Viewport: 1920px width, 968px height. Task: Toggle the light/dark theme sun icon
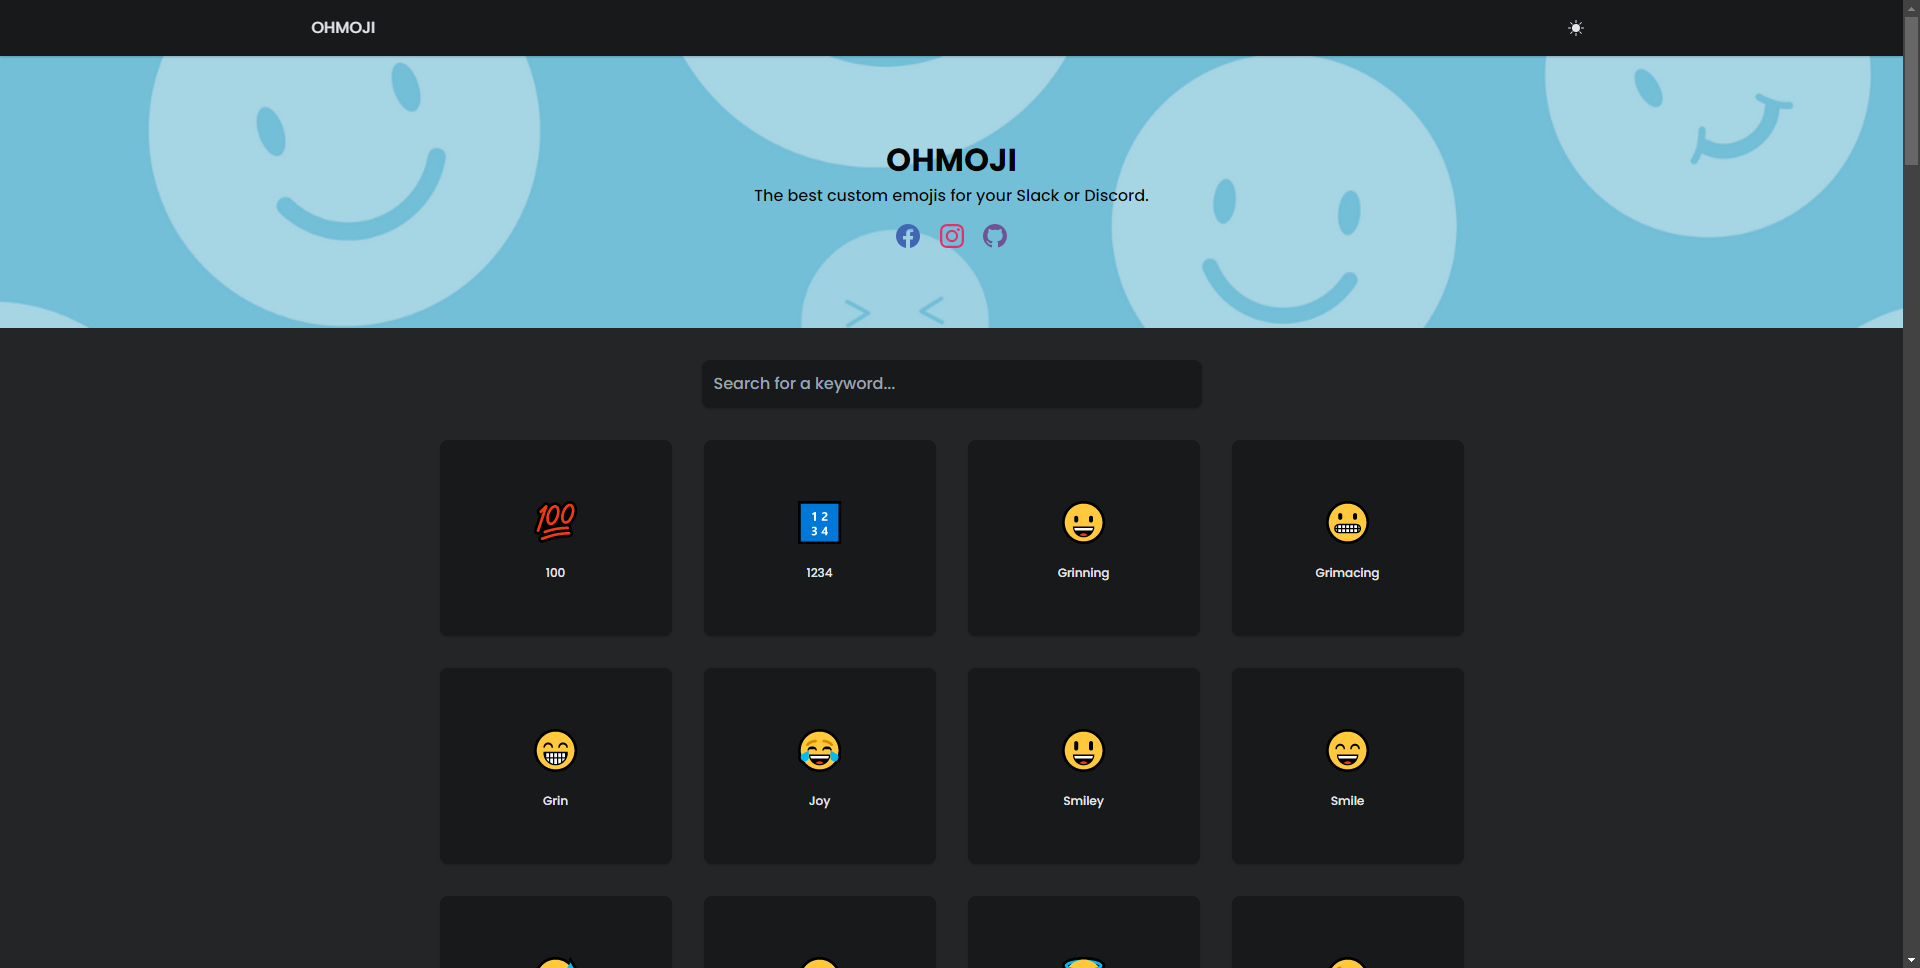(x=1576, y=28)
